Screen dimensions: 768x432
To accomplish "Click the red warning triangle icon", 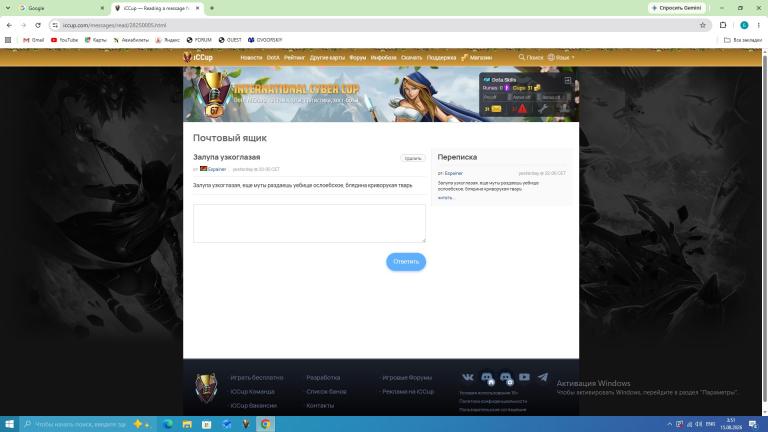I will click(x=522, y=109).
